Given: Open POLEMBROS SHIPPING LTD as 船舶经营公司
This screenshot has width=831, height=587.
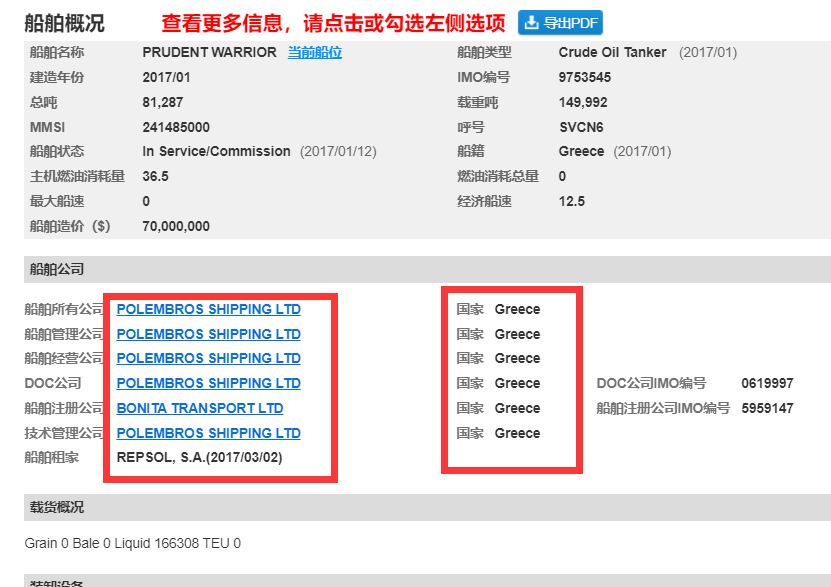Looking at the screenshot, I should click(207, 358).
